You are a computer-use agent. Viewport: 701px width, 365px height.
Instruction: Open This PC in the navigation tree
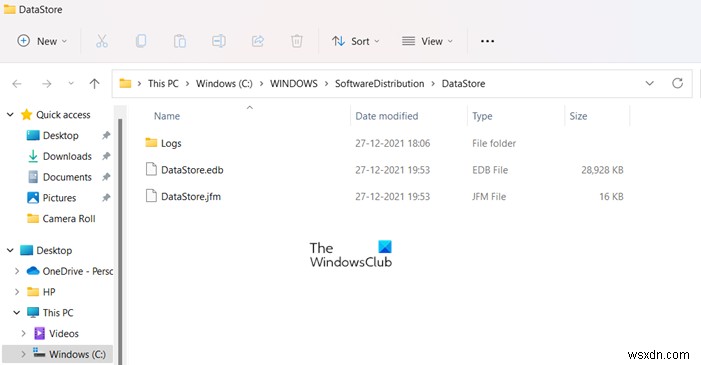(58, 313)
